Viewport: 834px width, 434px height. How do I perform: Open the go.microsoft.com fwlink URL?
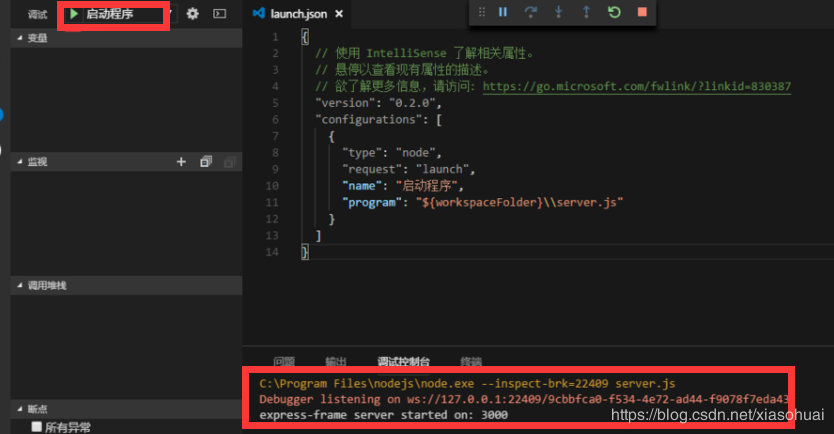point(637,86)
